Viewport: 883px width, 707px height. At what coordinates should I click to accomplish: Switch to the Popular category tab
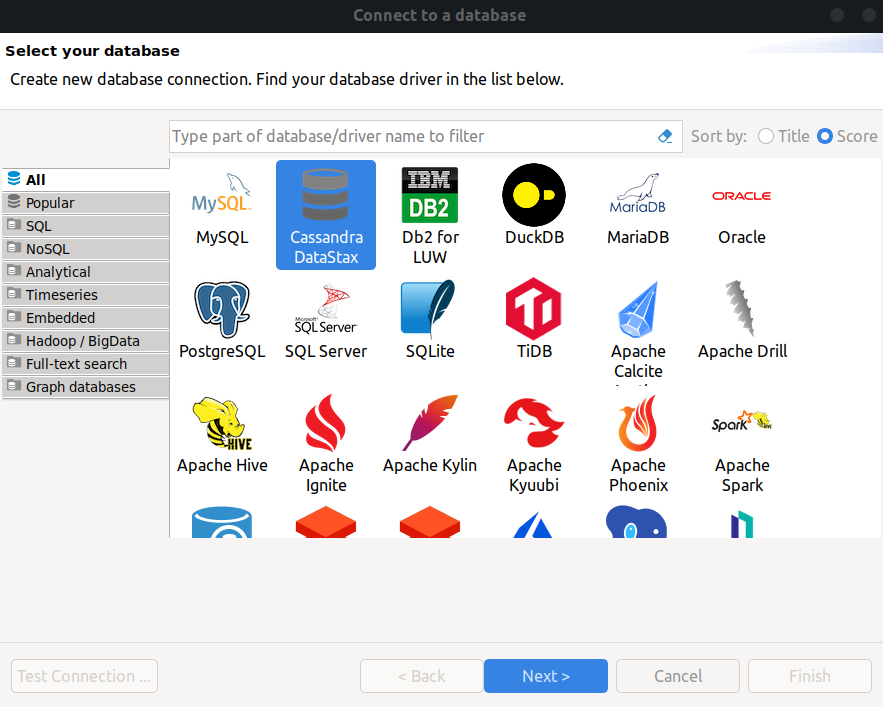point(50,203)
